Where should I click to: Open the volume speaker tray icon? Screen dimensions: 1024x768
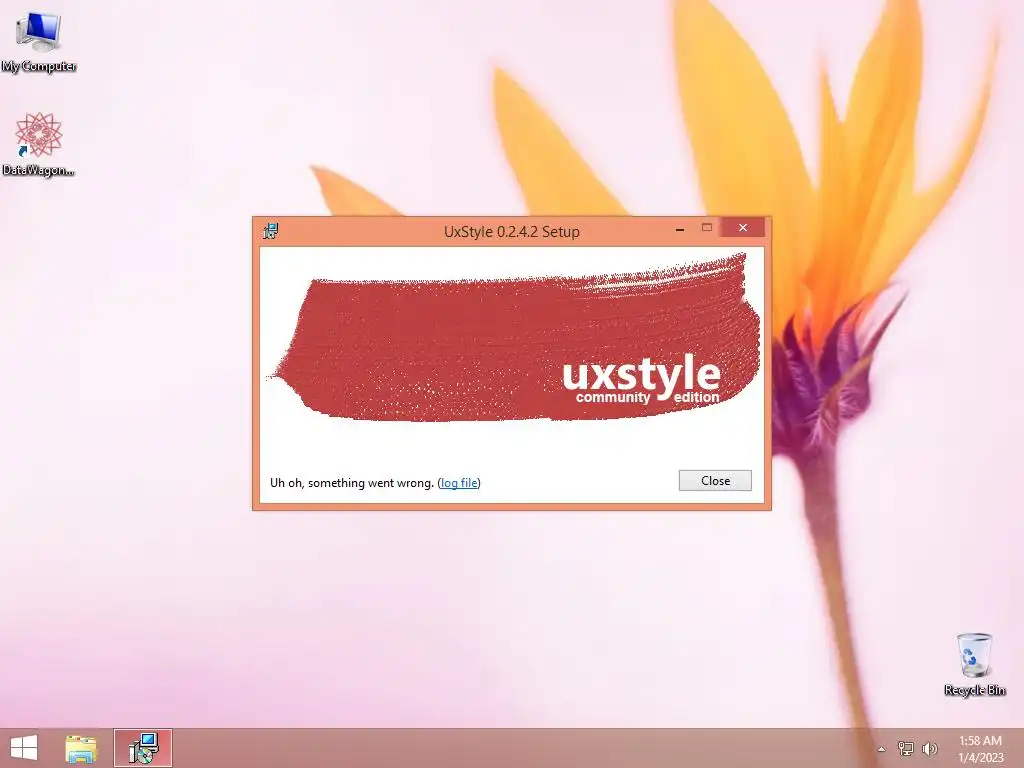[x=929, y=749]
